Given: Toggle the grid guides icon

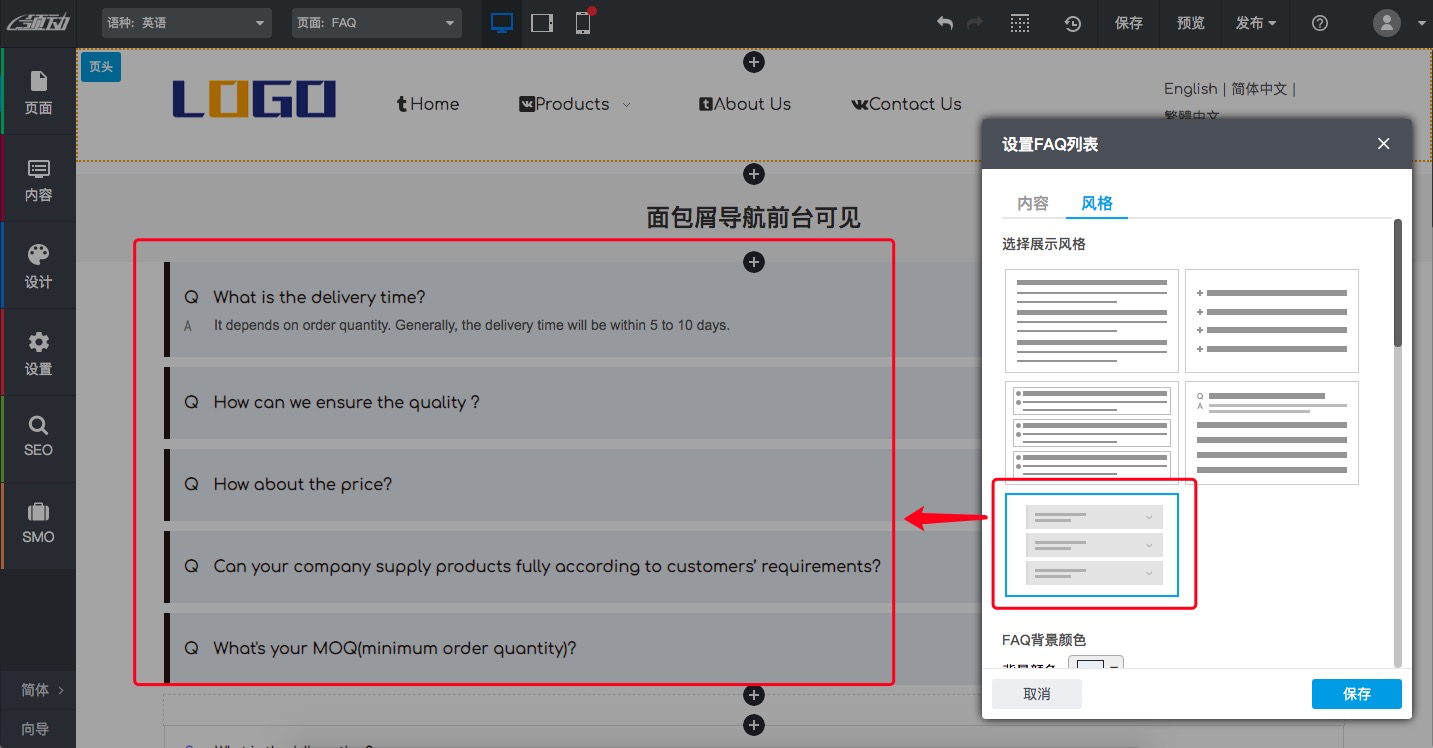Looking at the screenshot, I should pos(1019,23).
